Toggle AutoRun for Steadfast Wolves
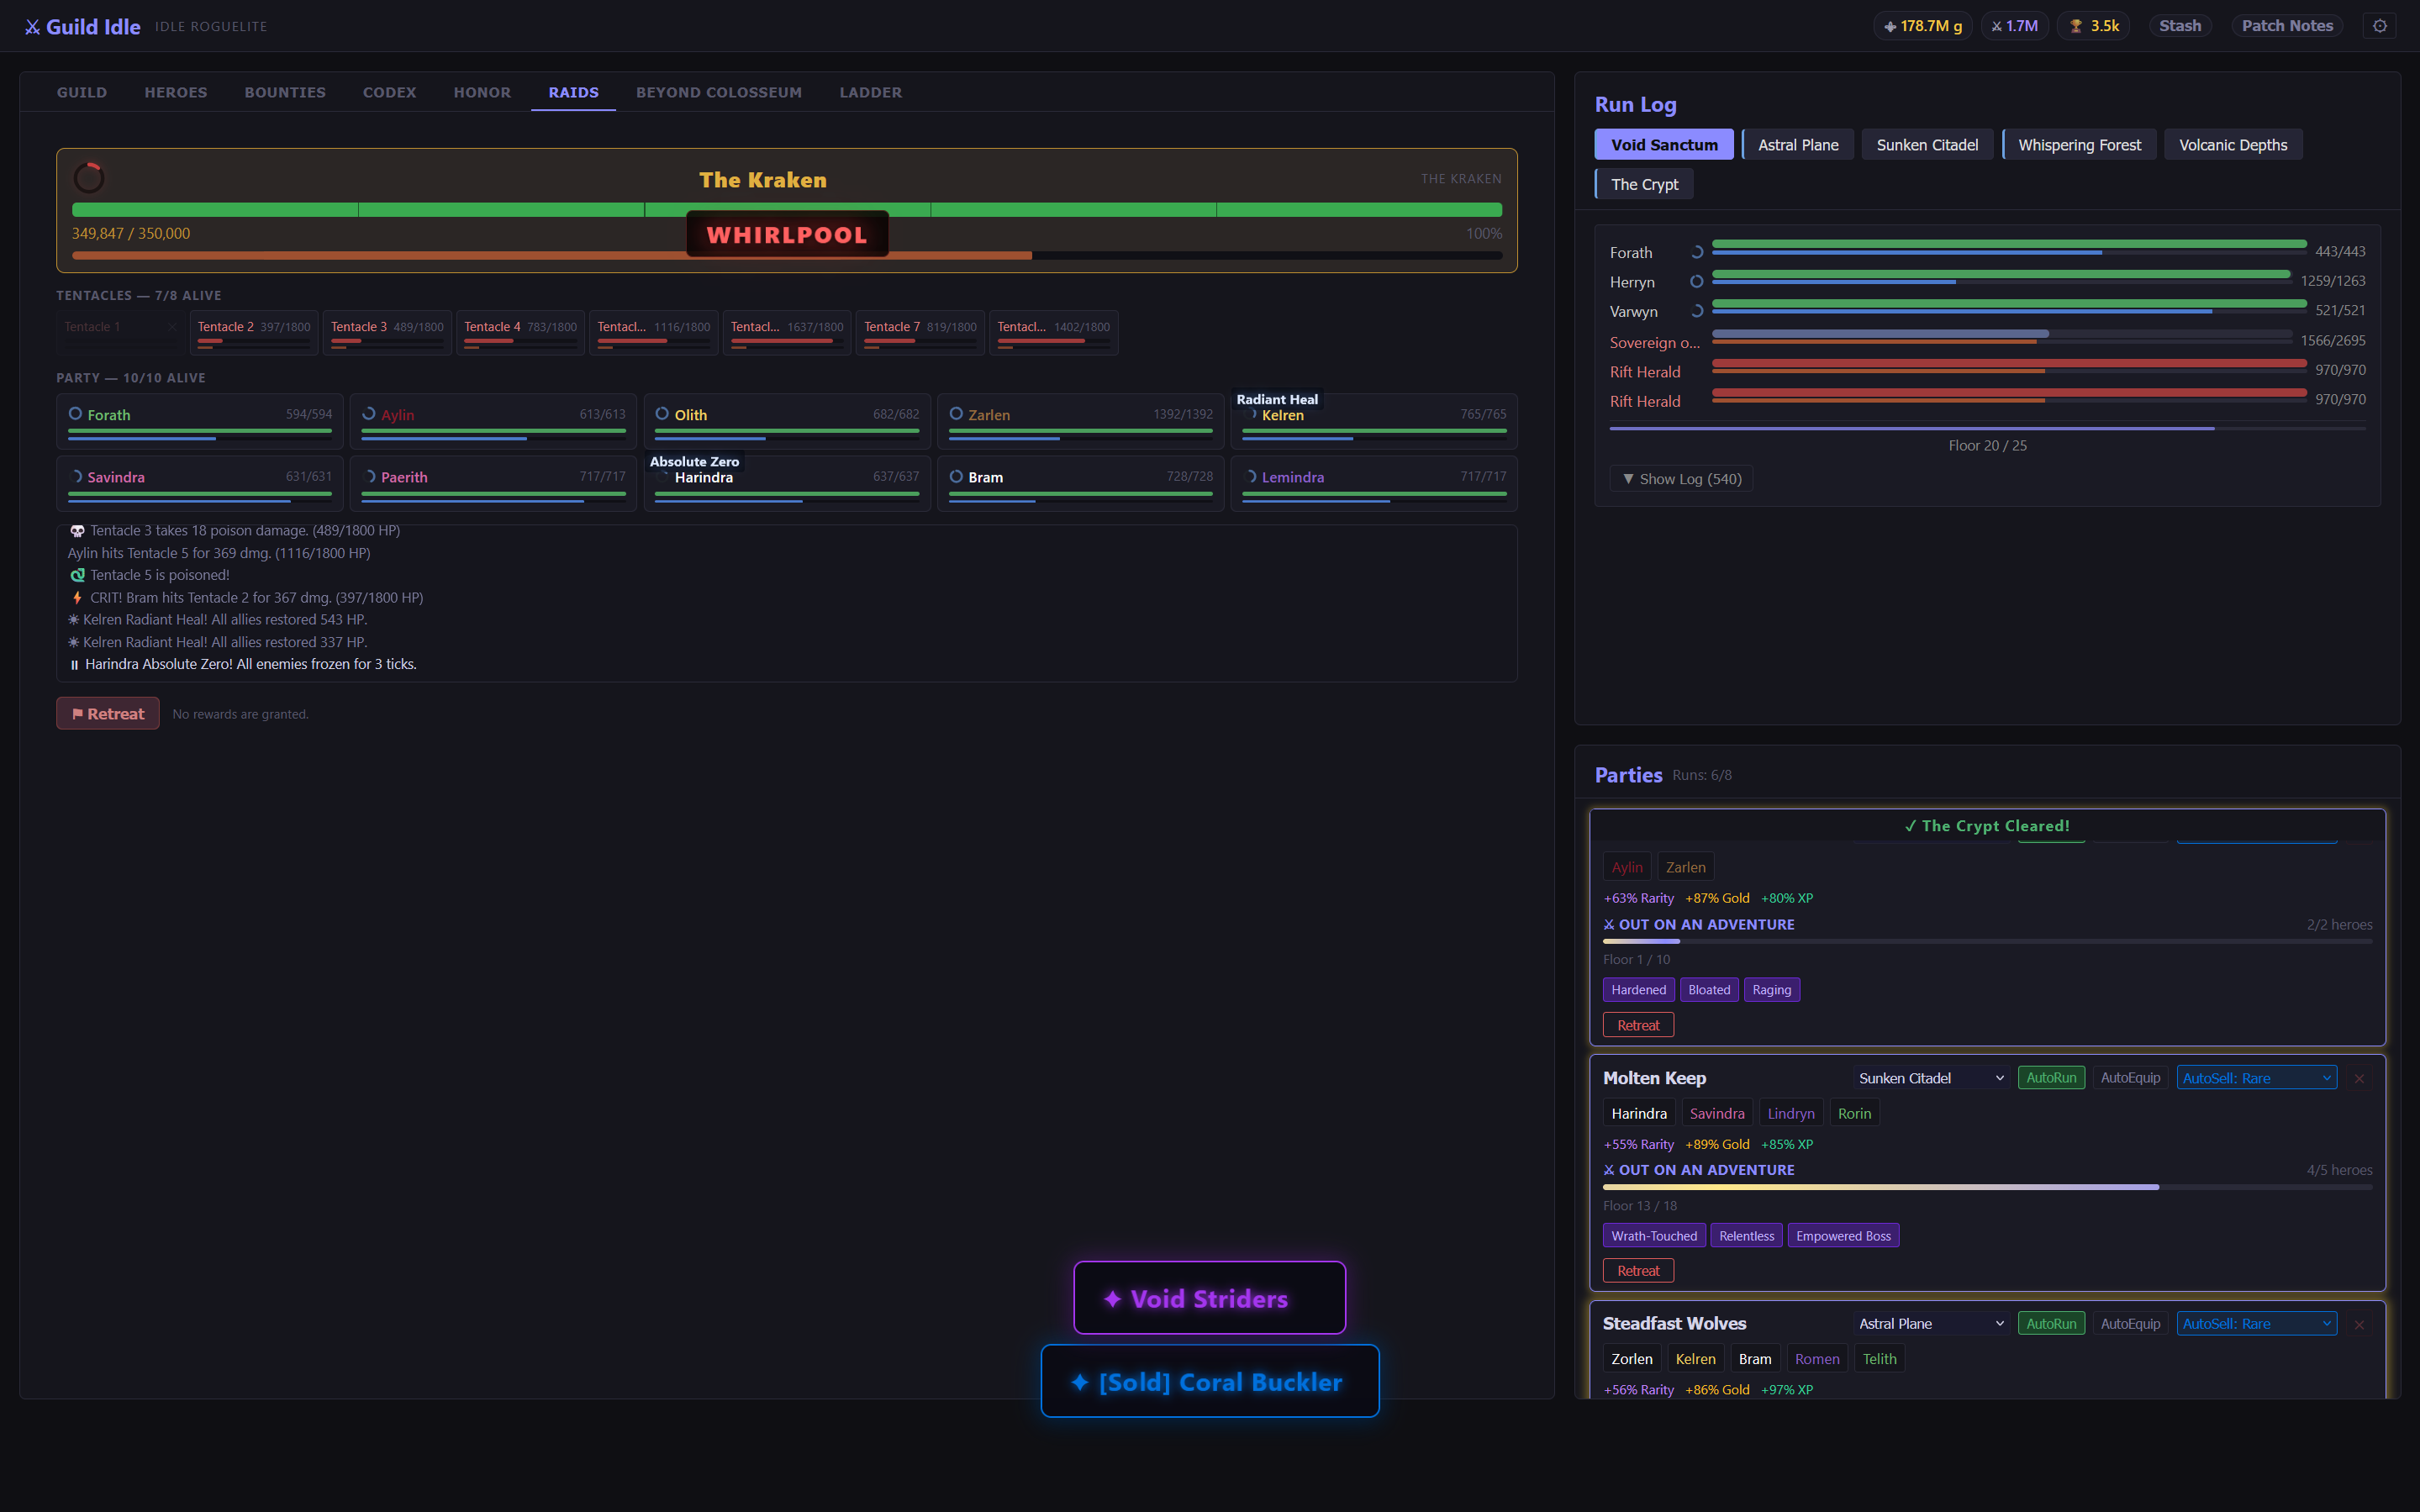The height and width of the screenshot is (1512, 2420). pos(2051,1324)
